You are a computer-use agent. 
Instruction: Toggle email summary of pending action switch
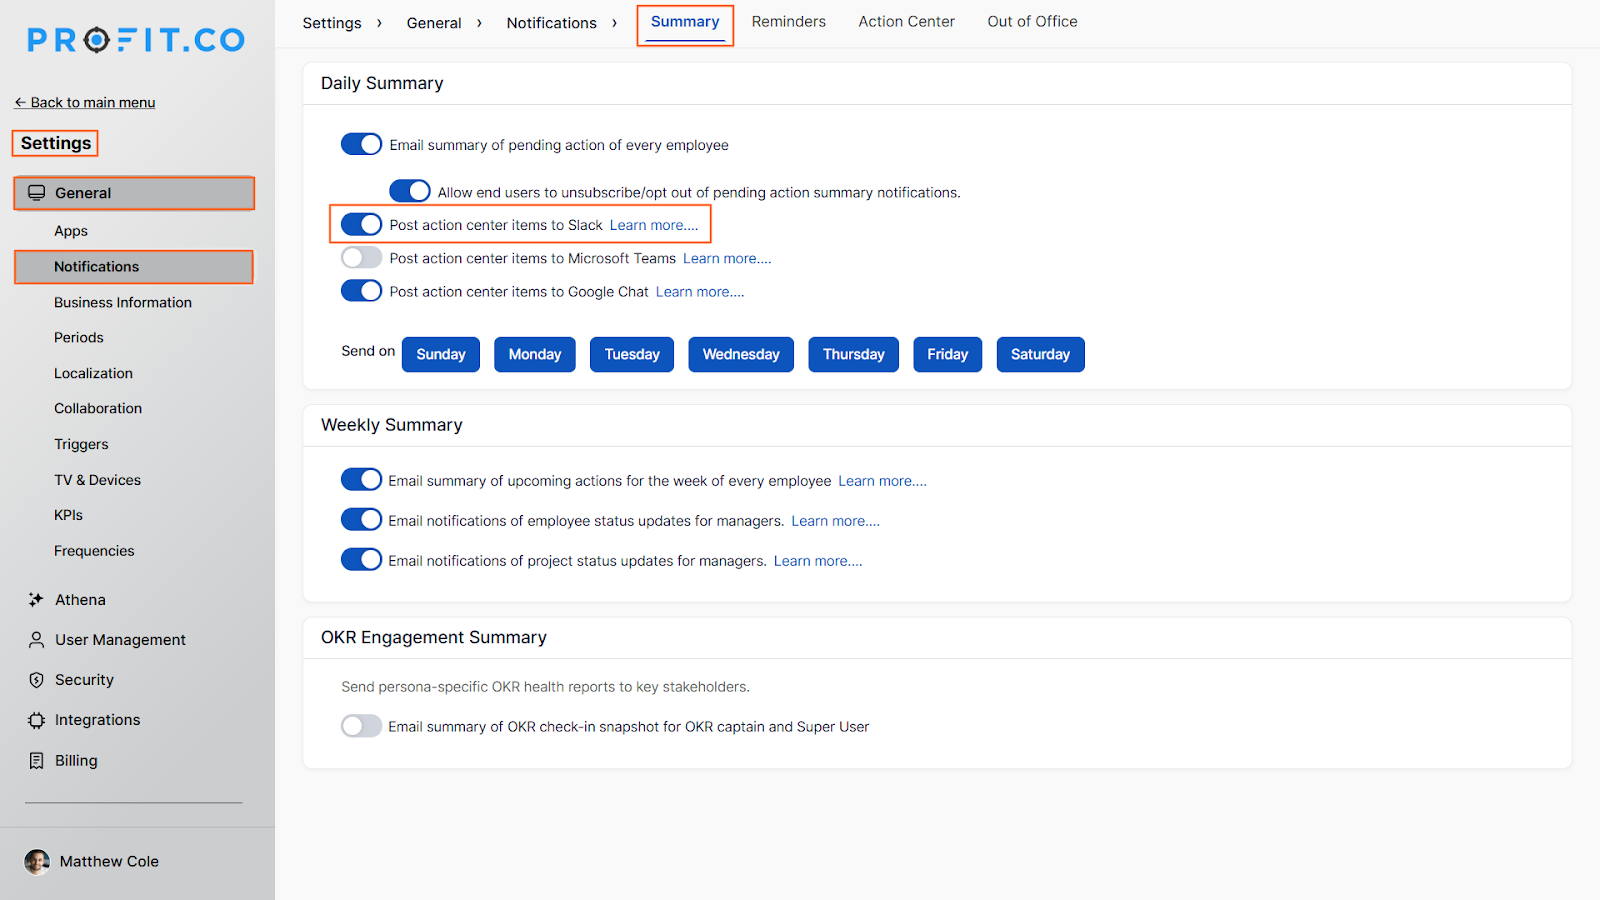point(361,144)
